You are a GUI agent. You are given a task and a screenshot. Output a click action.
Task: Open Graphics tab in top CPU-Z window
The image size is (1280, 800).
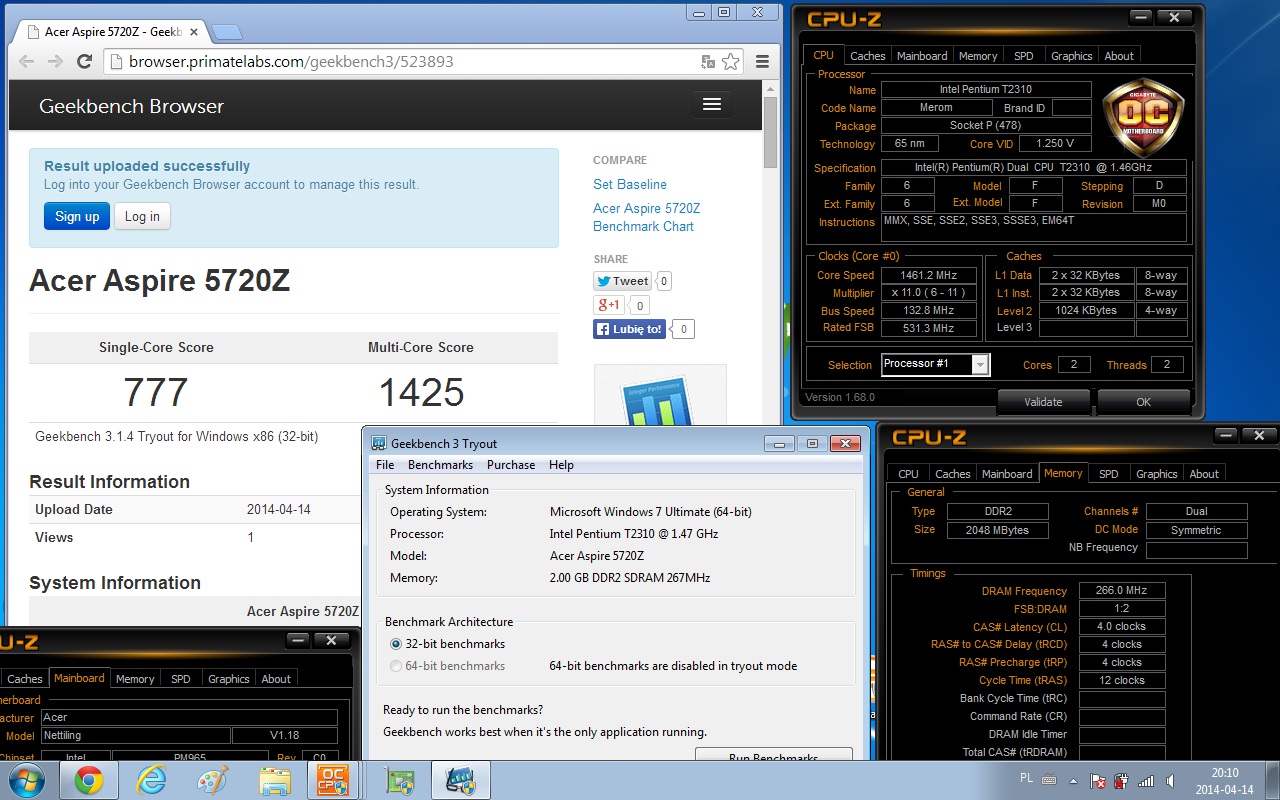coord(1071,56)
